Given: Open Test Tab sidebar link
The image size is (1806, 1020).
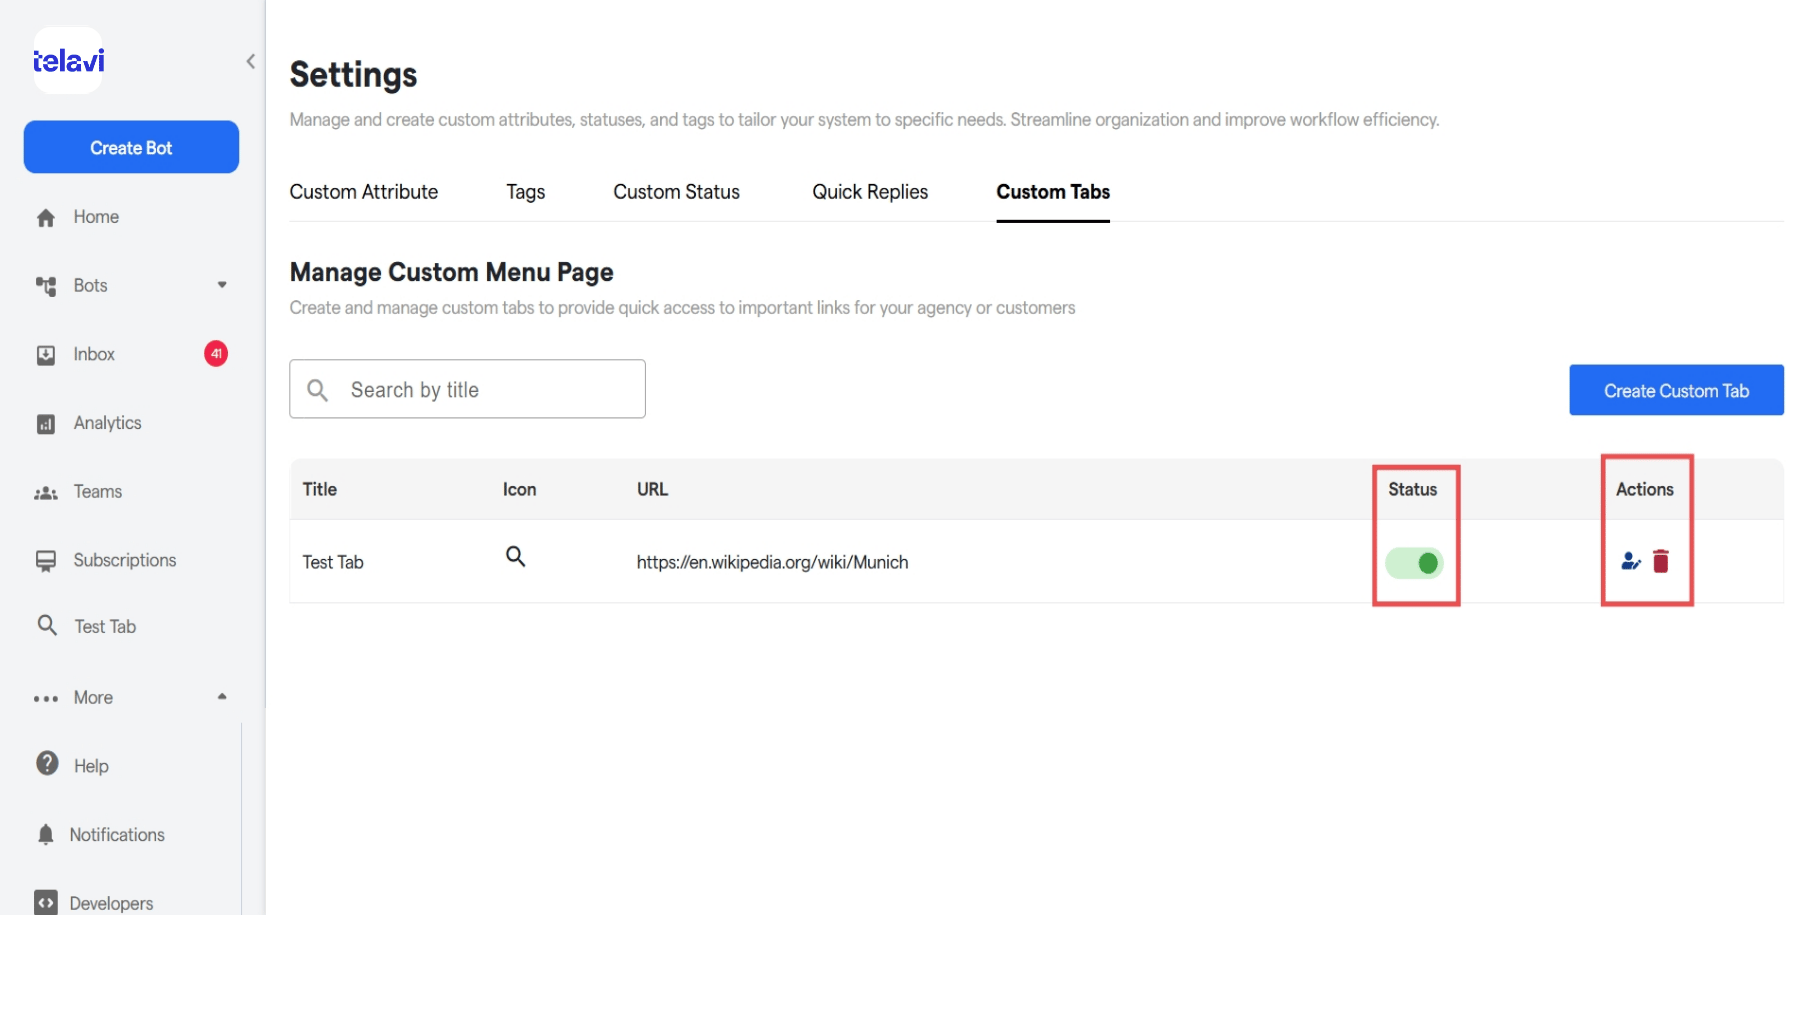Looking at the screenshot, I should tap(105, 627).
